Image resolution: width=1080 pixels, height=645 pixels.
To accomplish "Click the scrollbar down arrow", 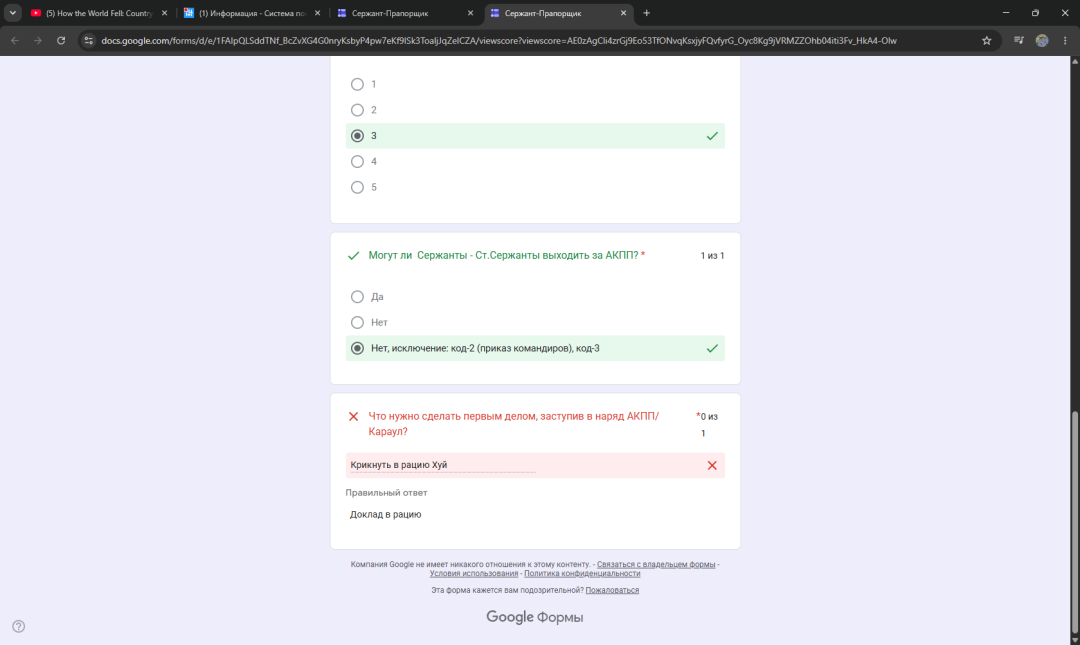I will click(1074, 640).
